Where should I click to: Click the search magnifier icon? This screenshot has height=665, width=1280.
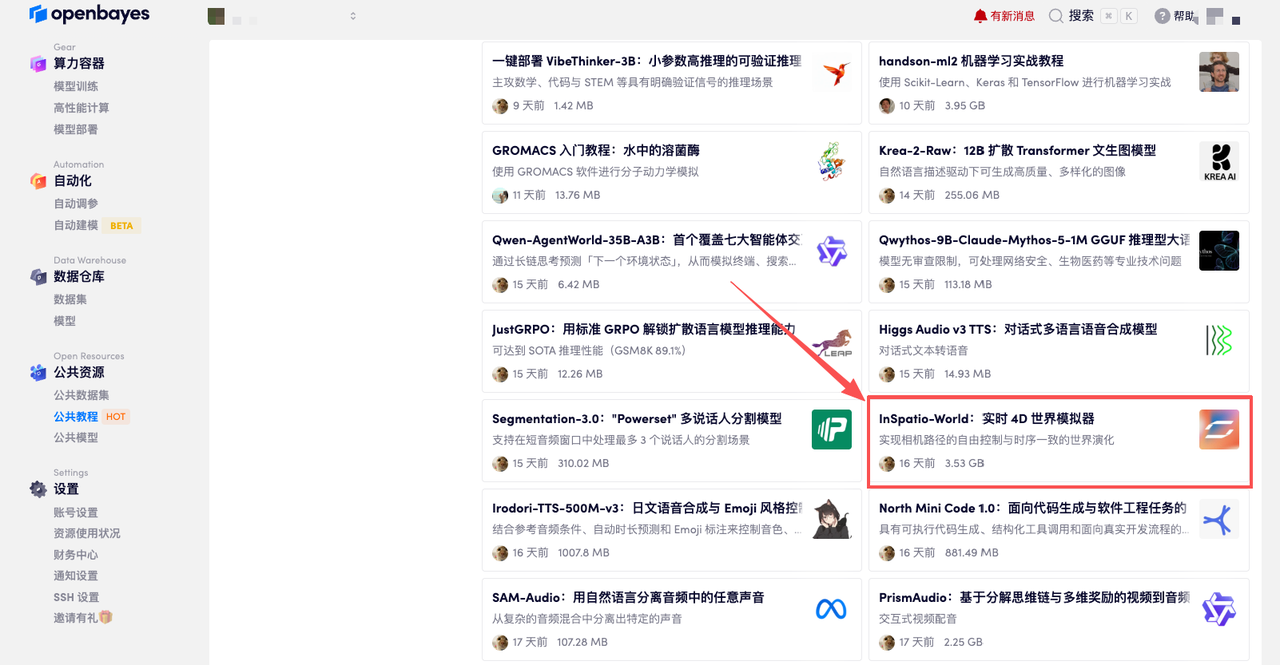(x=1056, y=16)
